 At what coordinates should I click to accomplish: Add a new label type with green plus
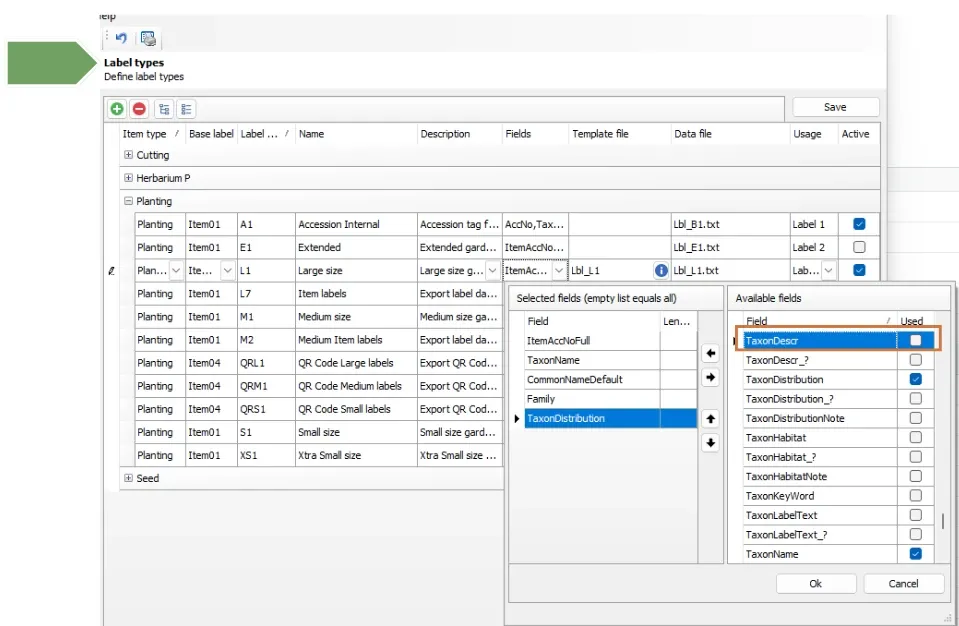tap(117, 109)
